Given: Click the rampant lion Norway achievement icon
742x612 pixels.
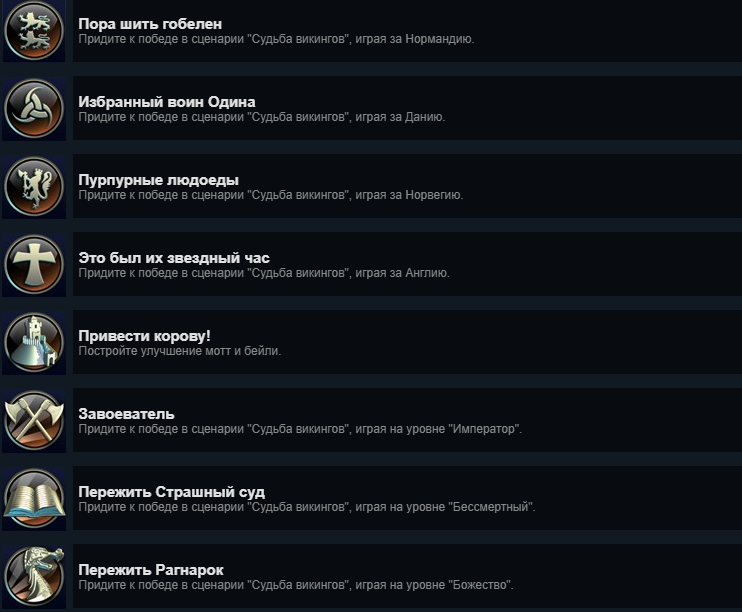Looking at the screenshot, I should [34, 186].
